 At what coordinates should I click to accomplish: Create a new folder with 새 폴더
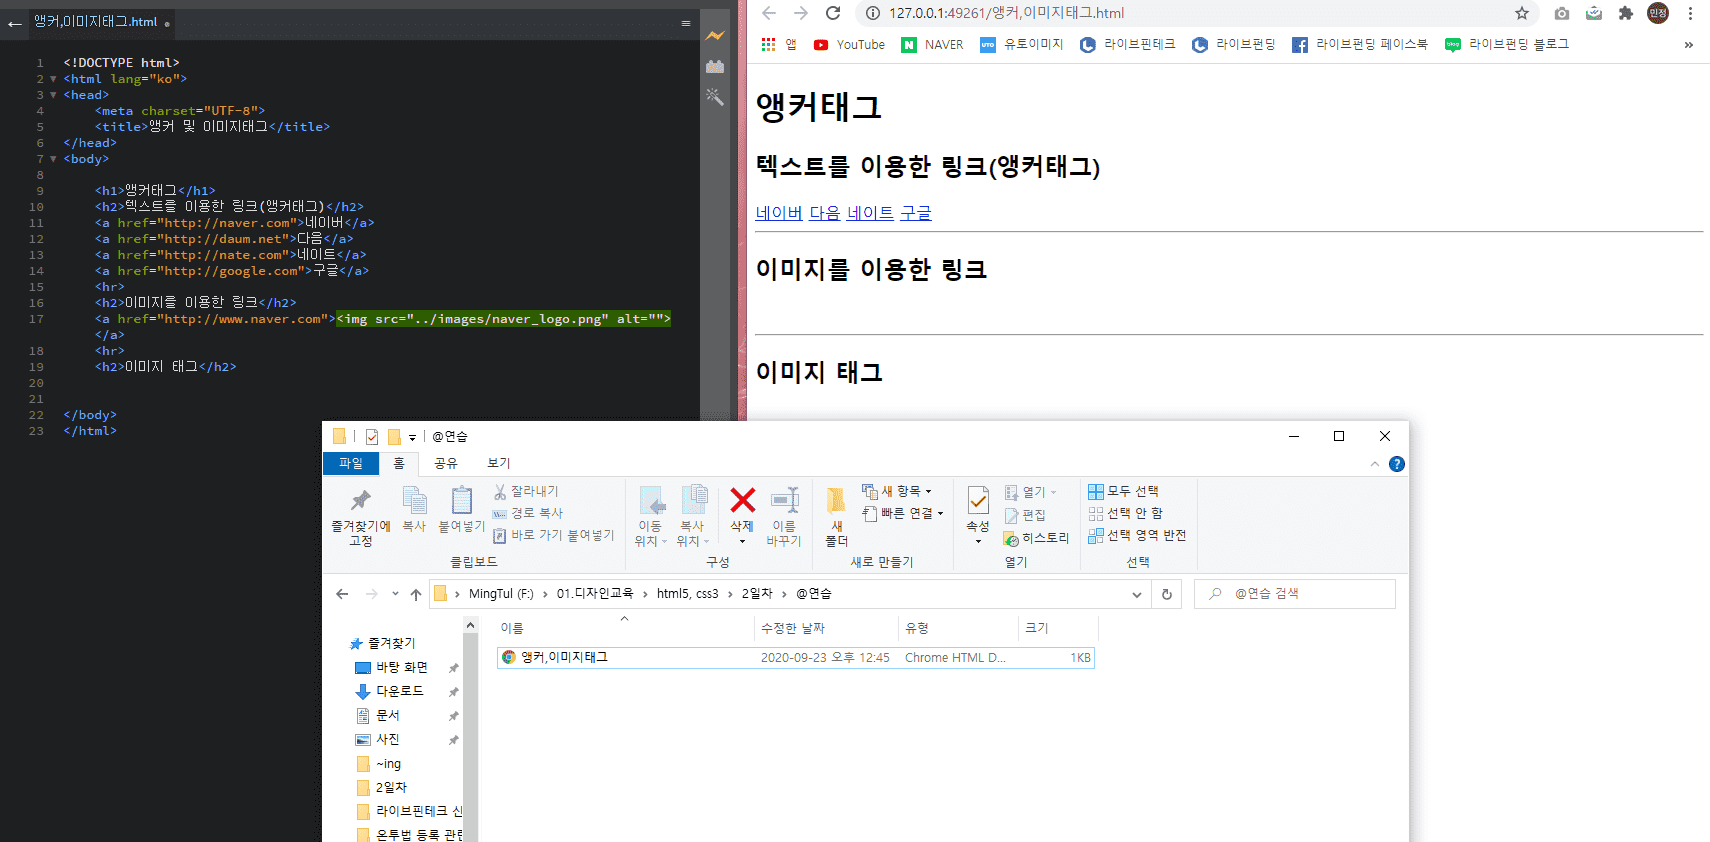click(x=836, y=516)
